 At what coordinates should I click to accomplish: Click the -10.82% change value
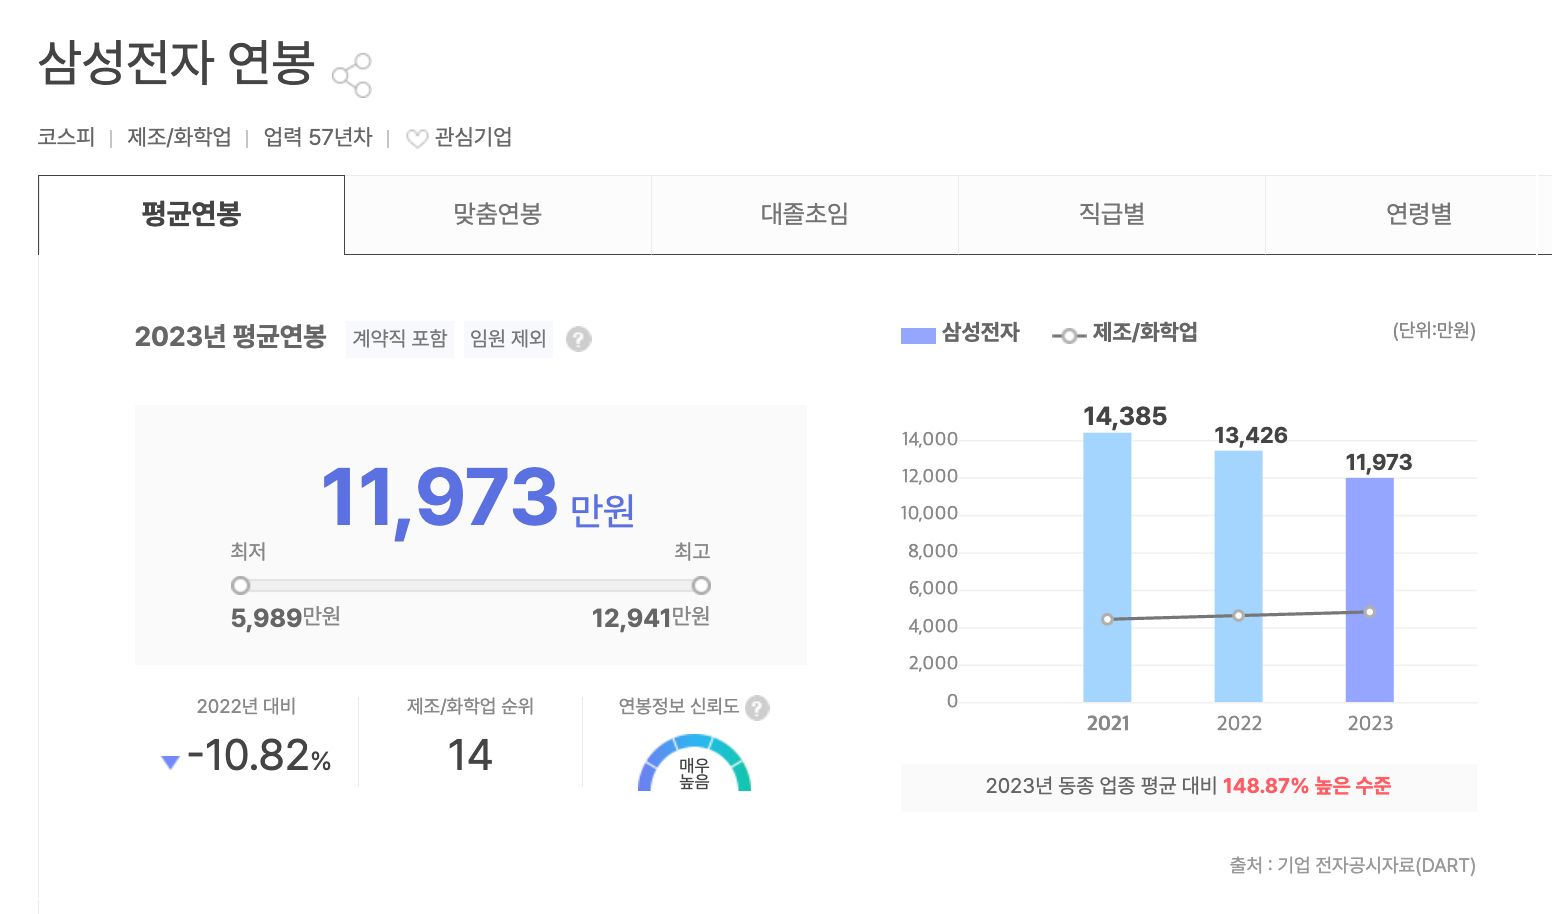click(259, 756)
